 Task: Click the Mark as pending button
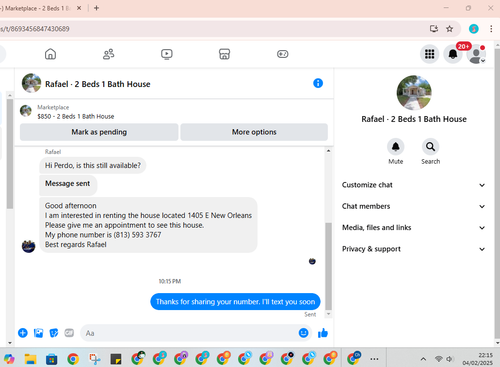coord(99,132)
